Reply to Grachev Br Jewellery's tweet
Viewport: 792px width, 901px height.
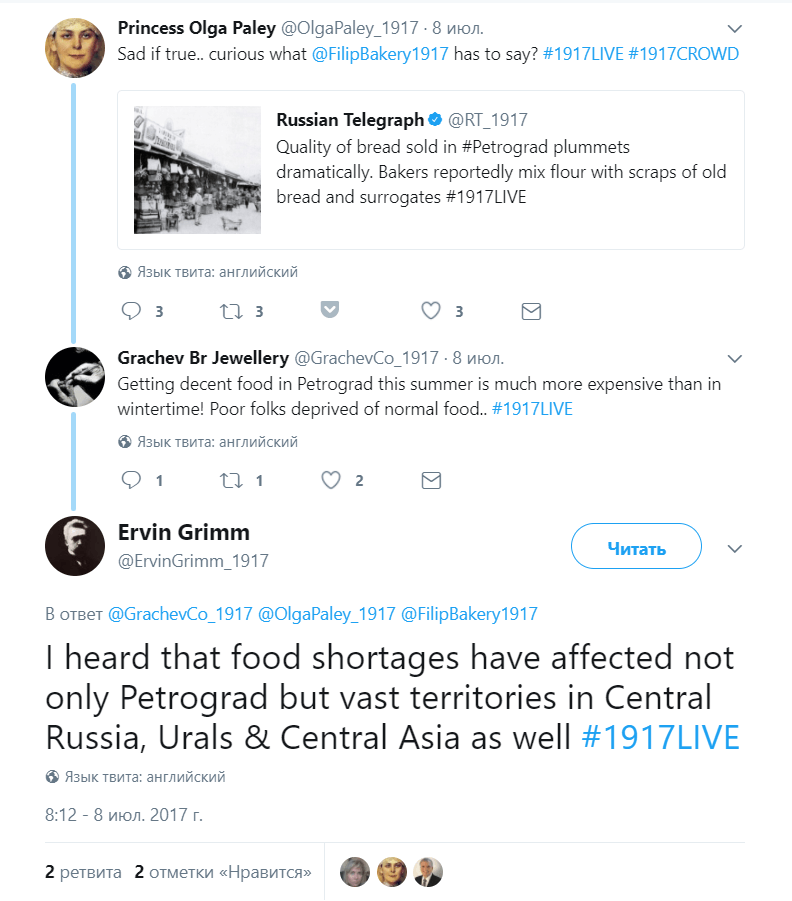[131, 481]
